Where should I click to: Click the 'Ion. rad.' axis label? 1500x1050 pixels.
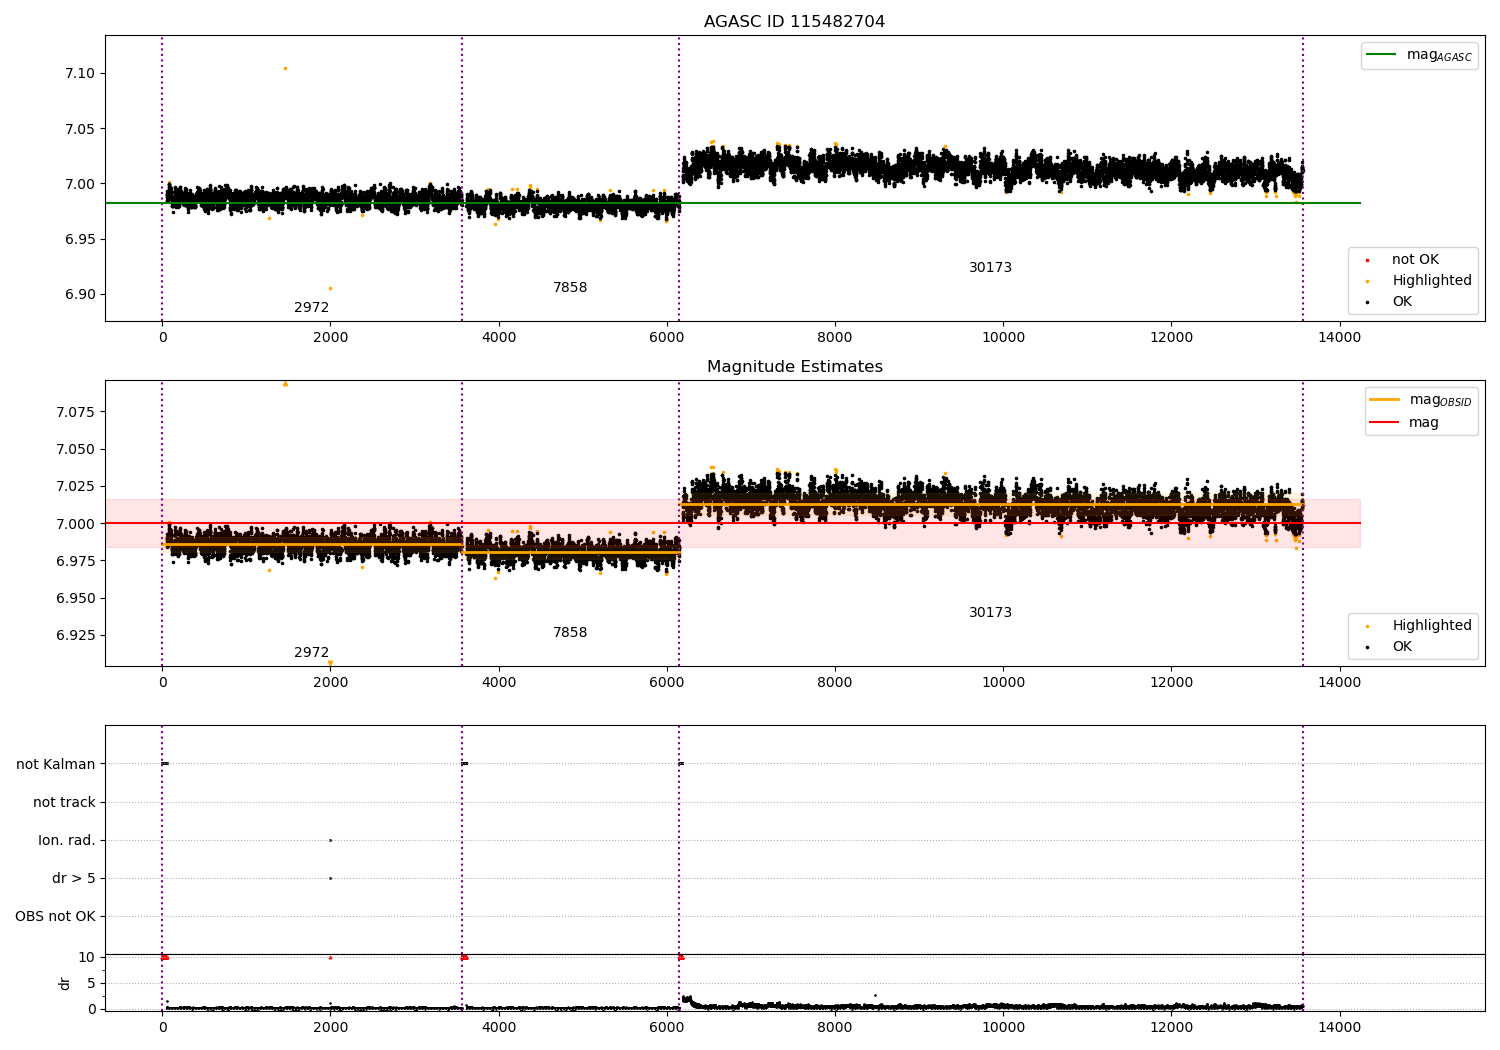(x=67, y=841)
